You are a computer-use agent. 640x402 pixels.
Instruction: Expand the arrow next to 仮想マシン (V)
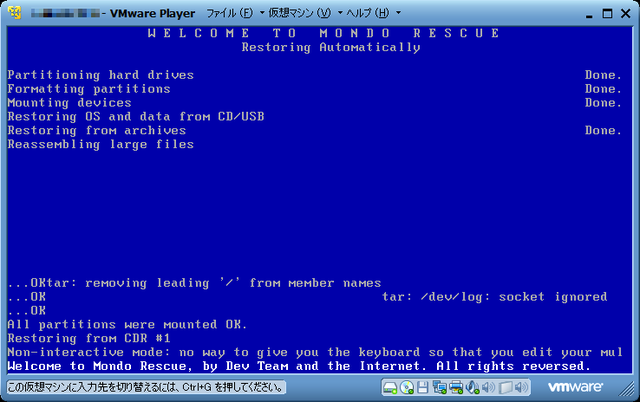coord(340,13)
